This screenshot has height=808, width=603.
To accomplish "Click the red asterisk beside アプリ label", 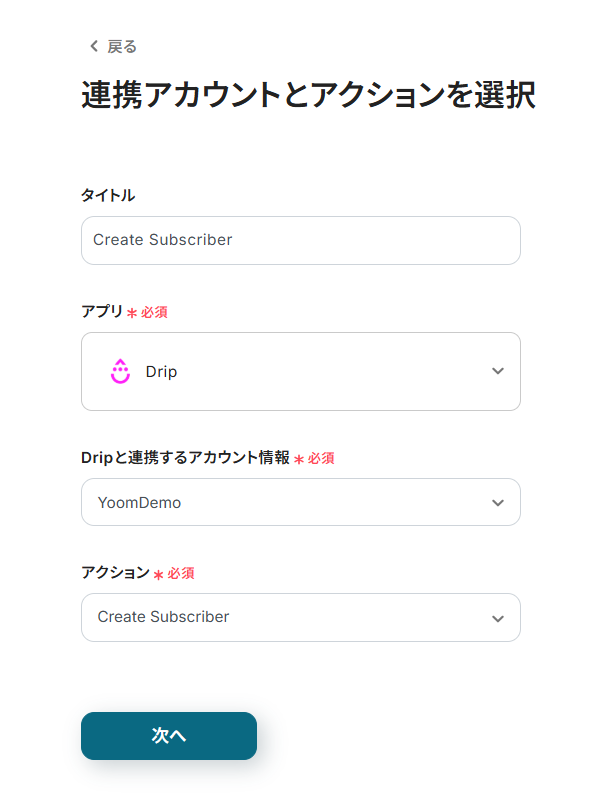I will (132, 313).
